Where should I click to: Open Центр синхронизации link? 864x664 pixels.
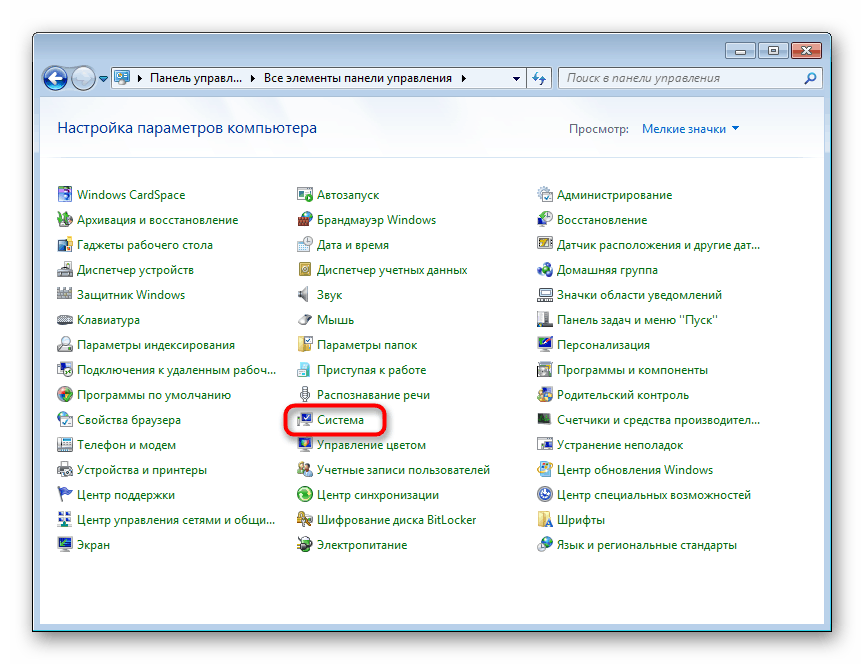378,495
